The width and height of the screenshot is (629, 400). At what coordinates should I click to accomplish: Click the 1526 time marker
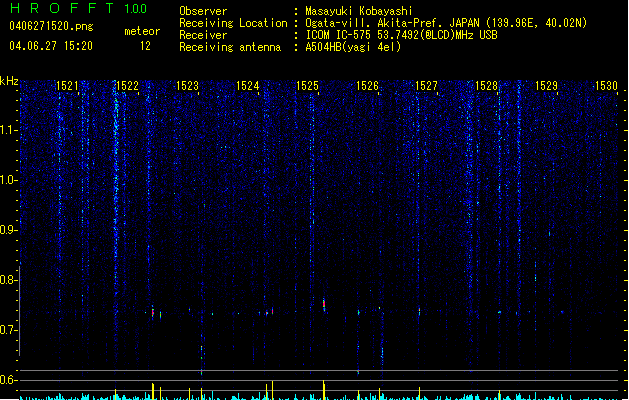[367, 86]
